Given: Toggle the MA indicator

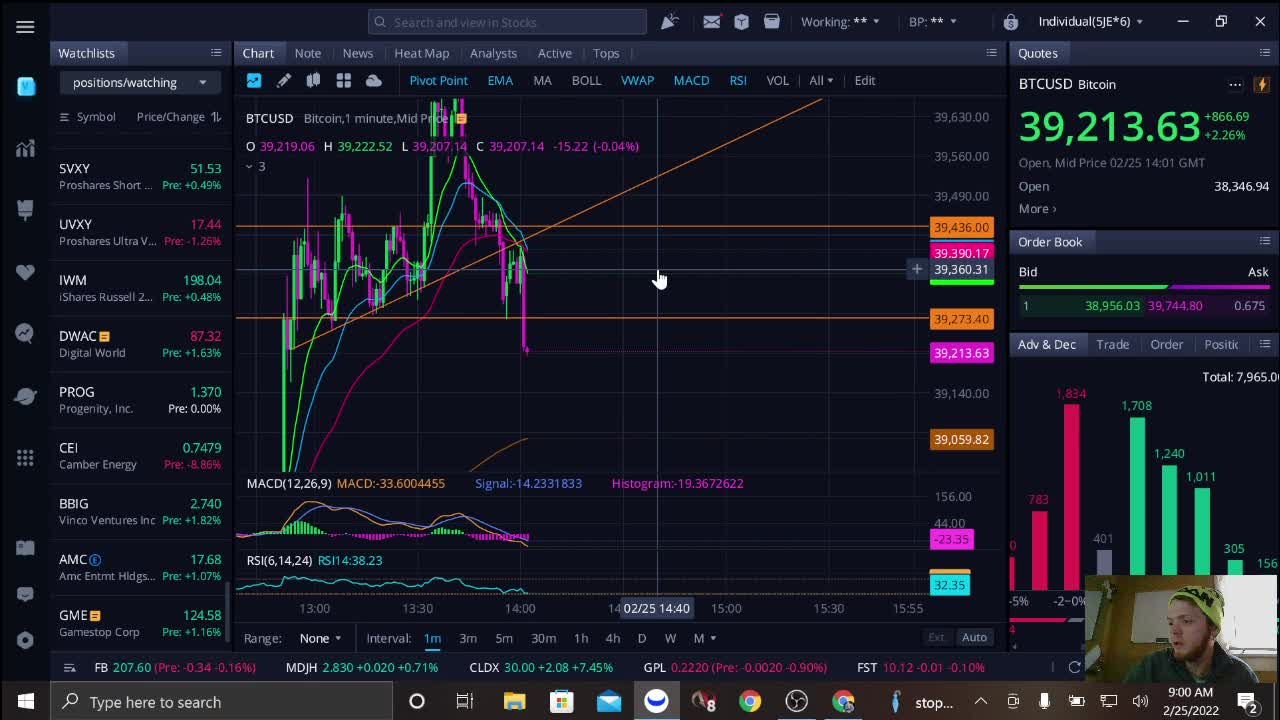Looking at the screenshot, I should coord(542,80).
